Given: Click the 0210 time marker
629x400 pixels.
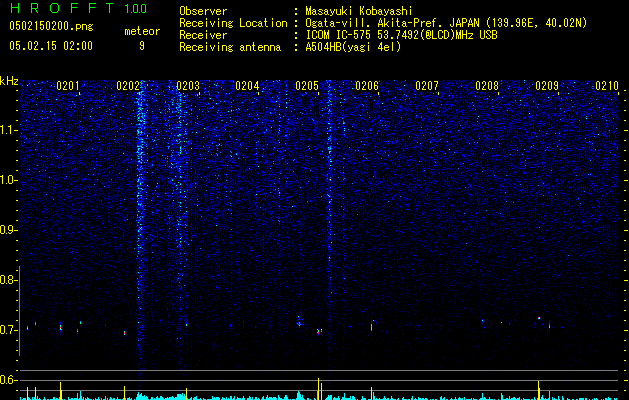Looking at the screenshot, I should [607, 85].
